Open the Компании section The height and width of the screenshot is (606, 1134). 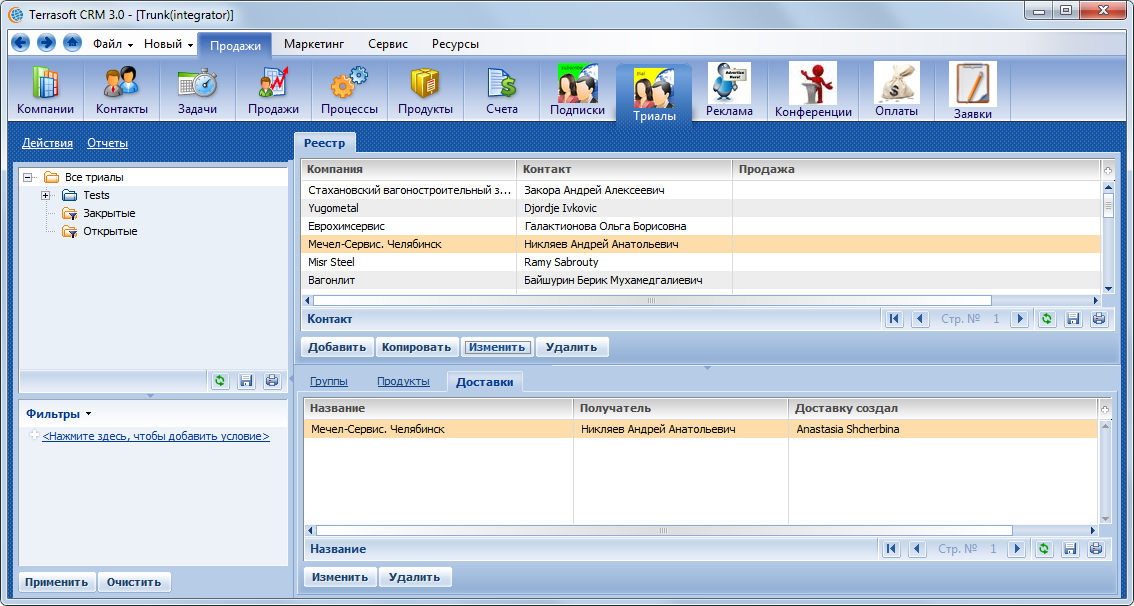tap(46, 91)
